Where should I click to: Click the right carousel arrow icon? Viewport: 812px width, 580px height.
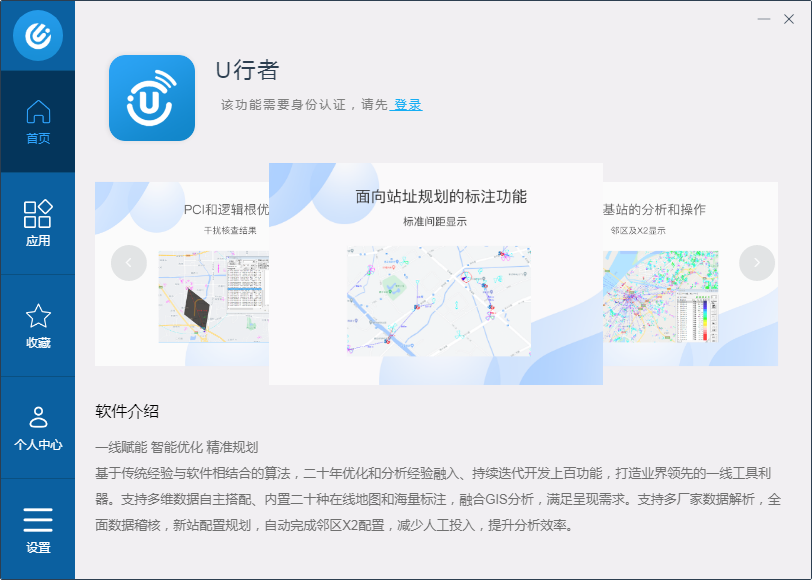click(757, 262)
